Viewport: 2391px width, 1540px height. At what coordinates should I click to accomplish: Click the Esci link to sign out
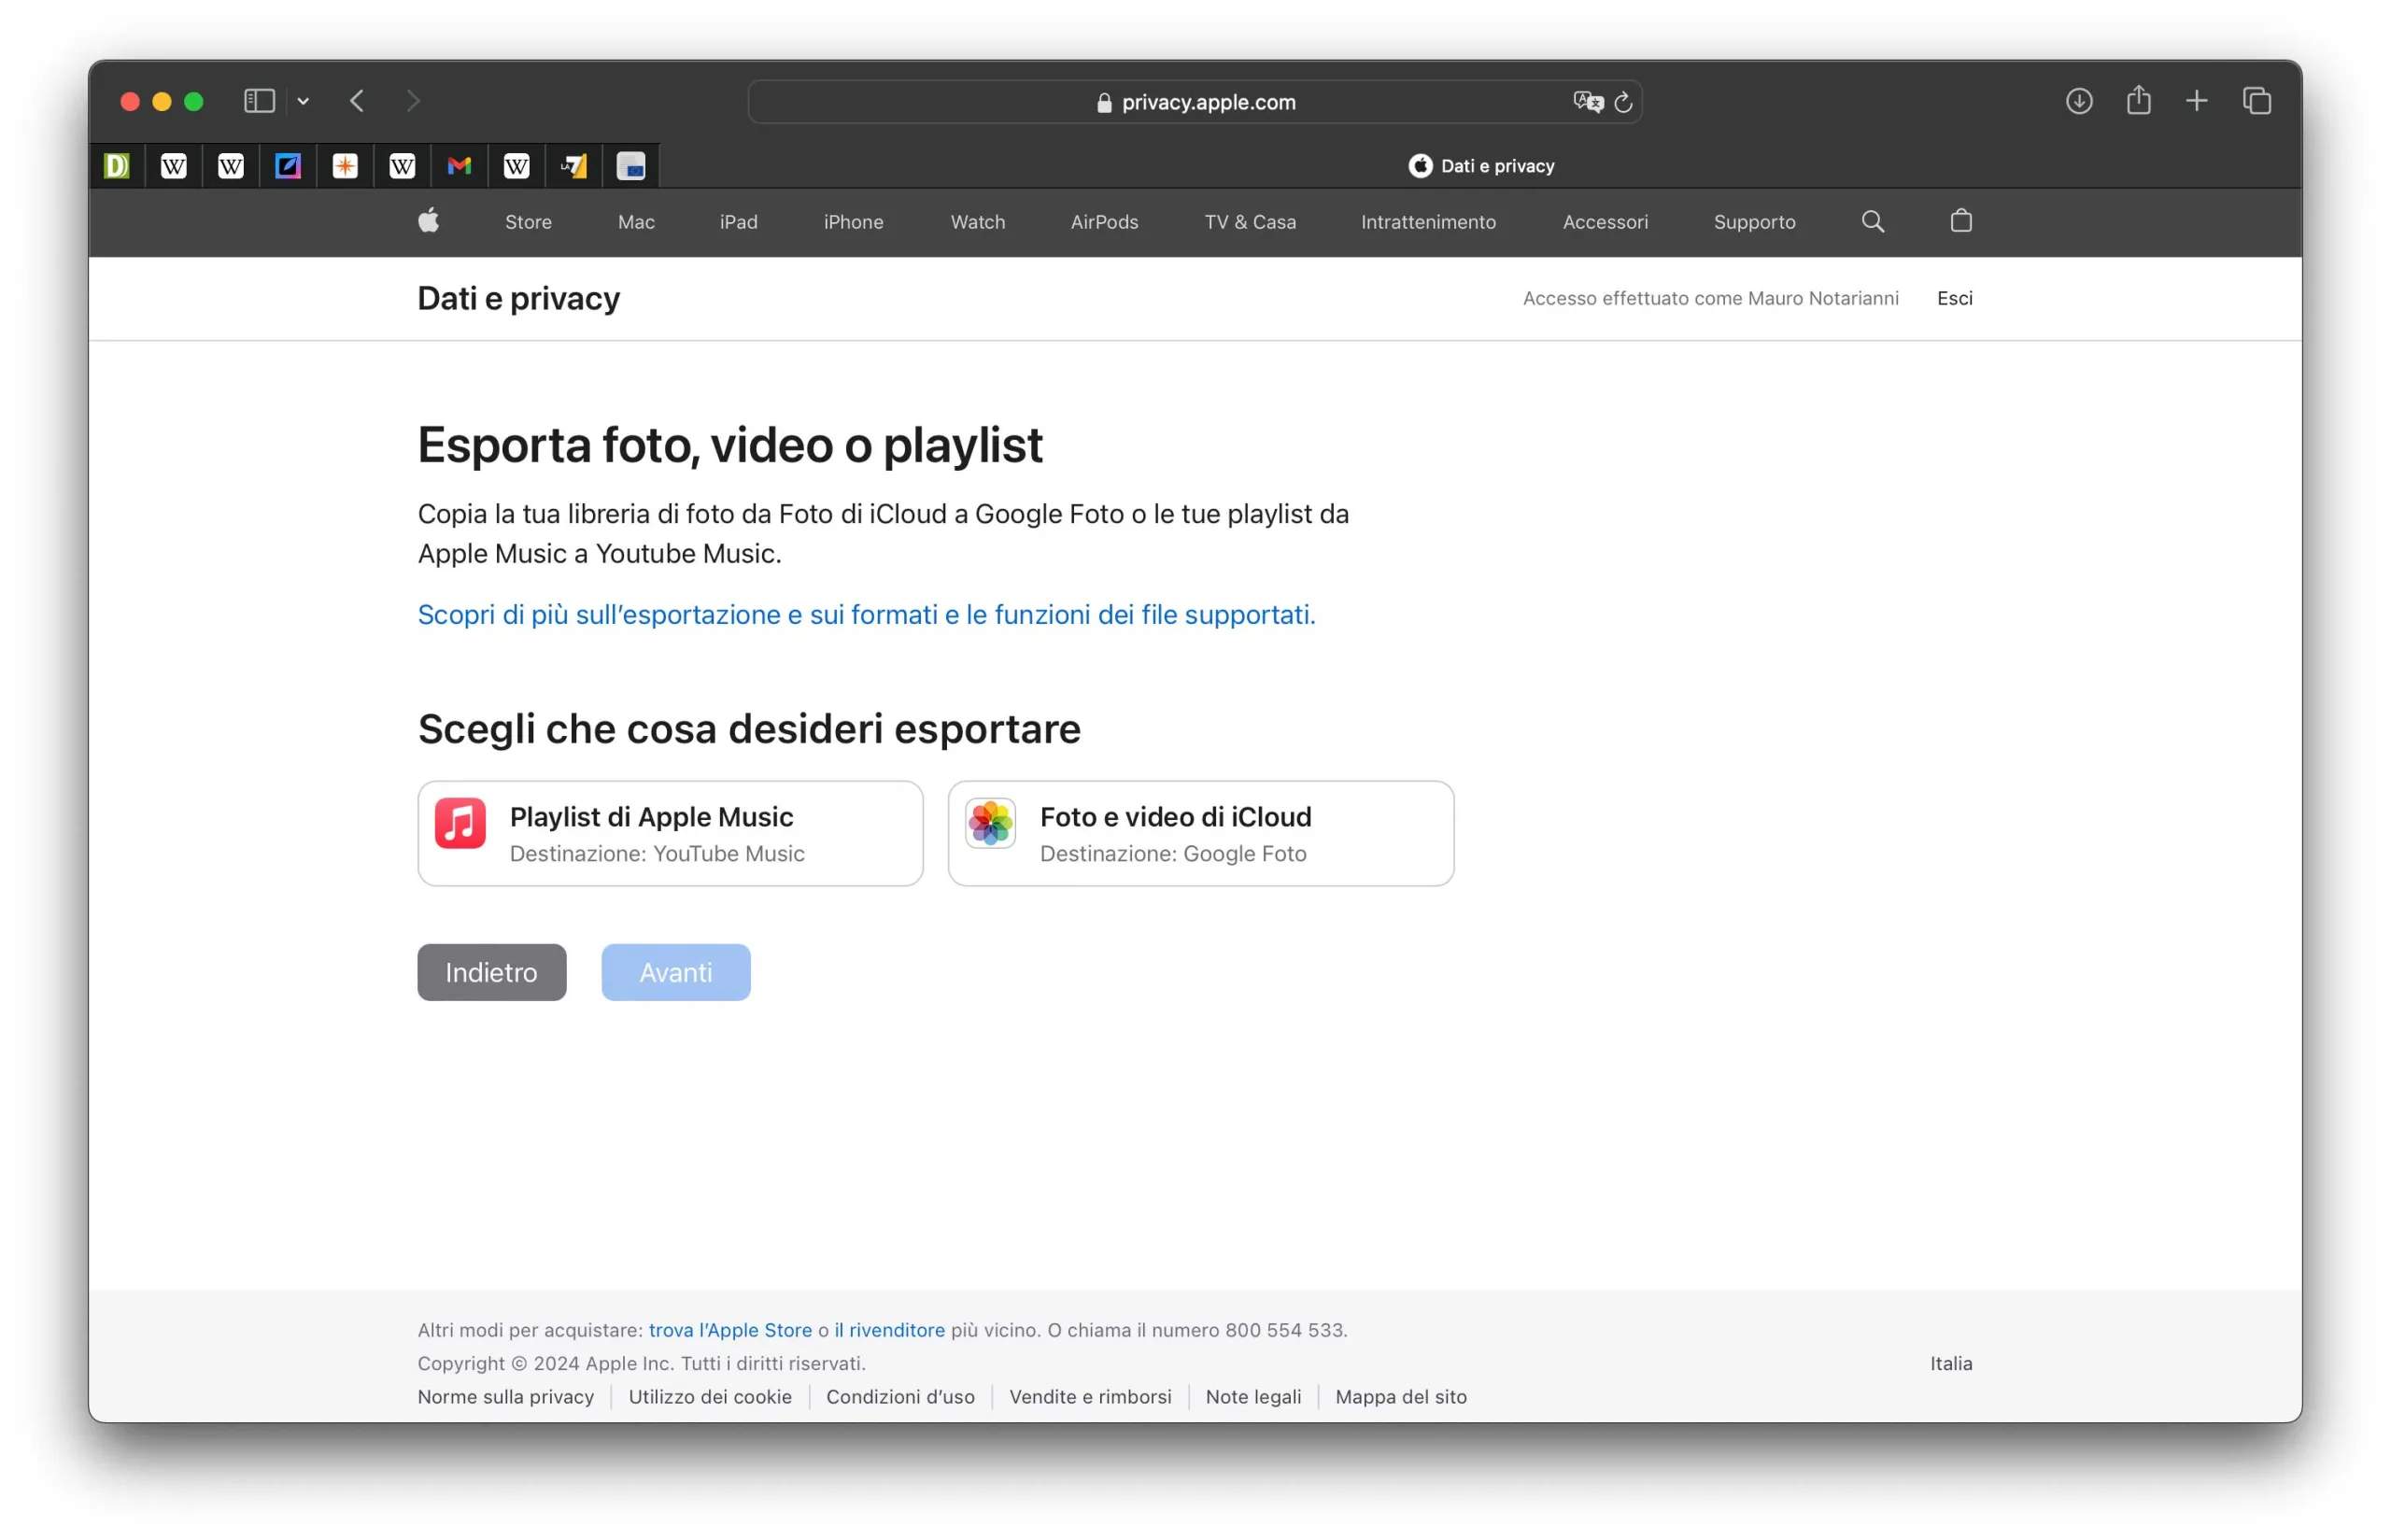tap(1954, 298)
